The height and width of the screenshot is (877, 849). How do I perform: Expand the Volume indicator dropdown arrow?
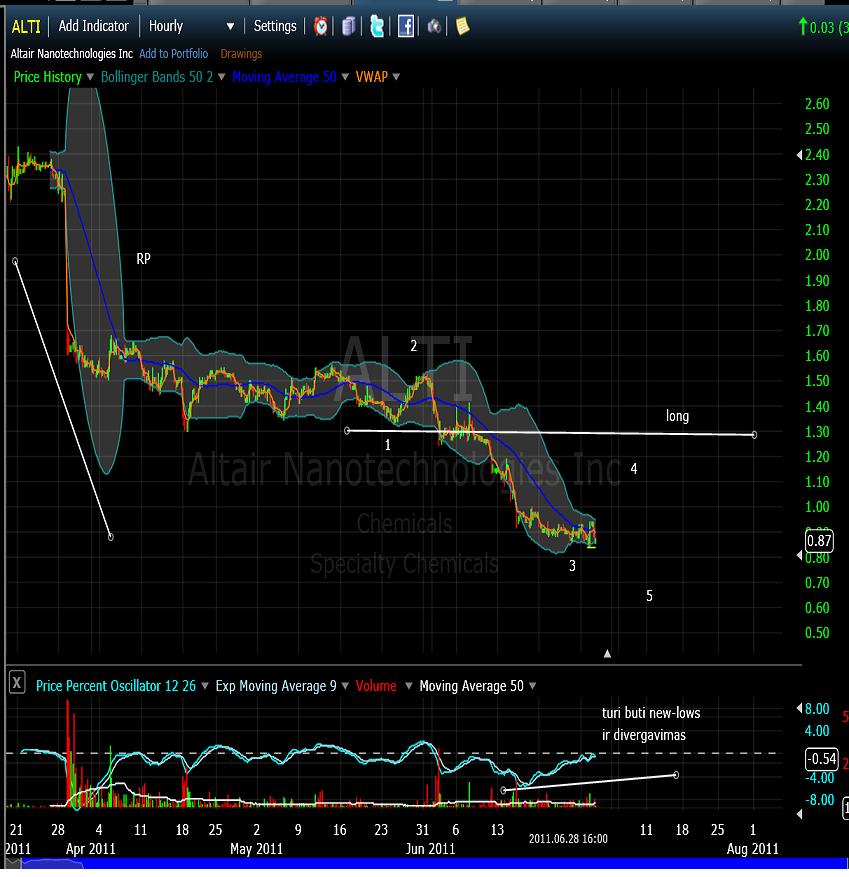(x=409, y=686)
